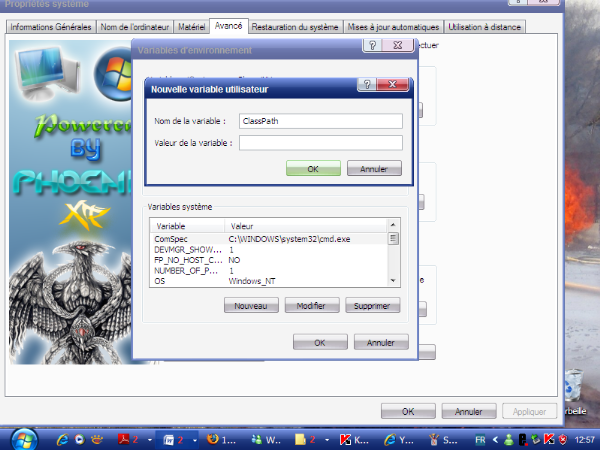The image size is (600, 450).
Task: Cancel the new user variable dialog
Action: tap(374, 168)
